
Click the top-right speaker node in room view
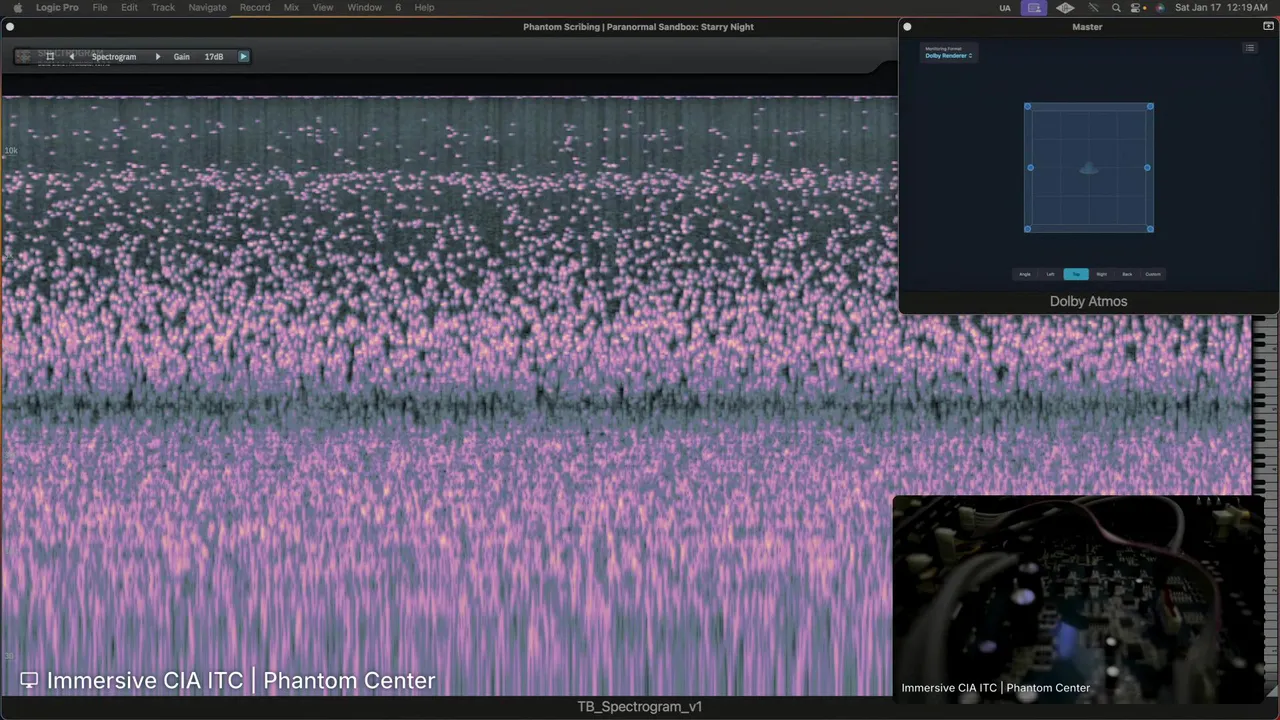pos(1150,106)
